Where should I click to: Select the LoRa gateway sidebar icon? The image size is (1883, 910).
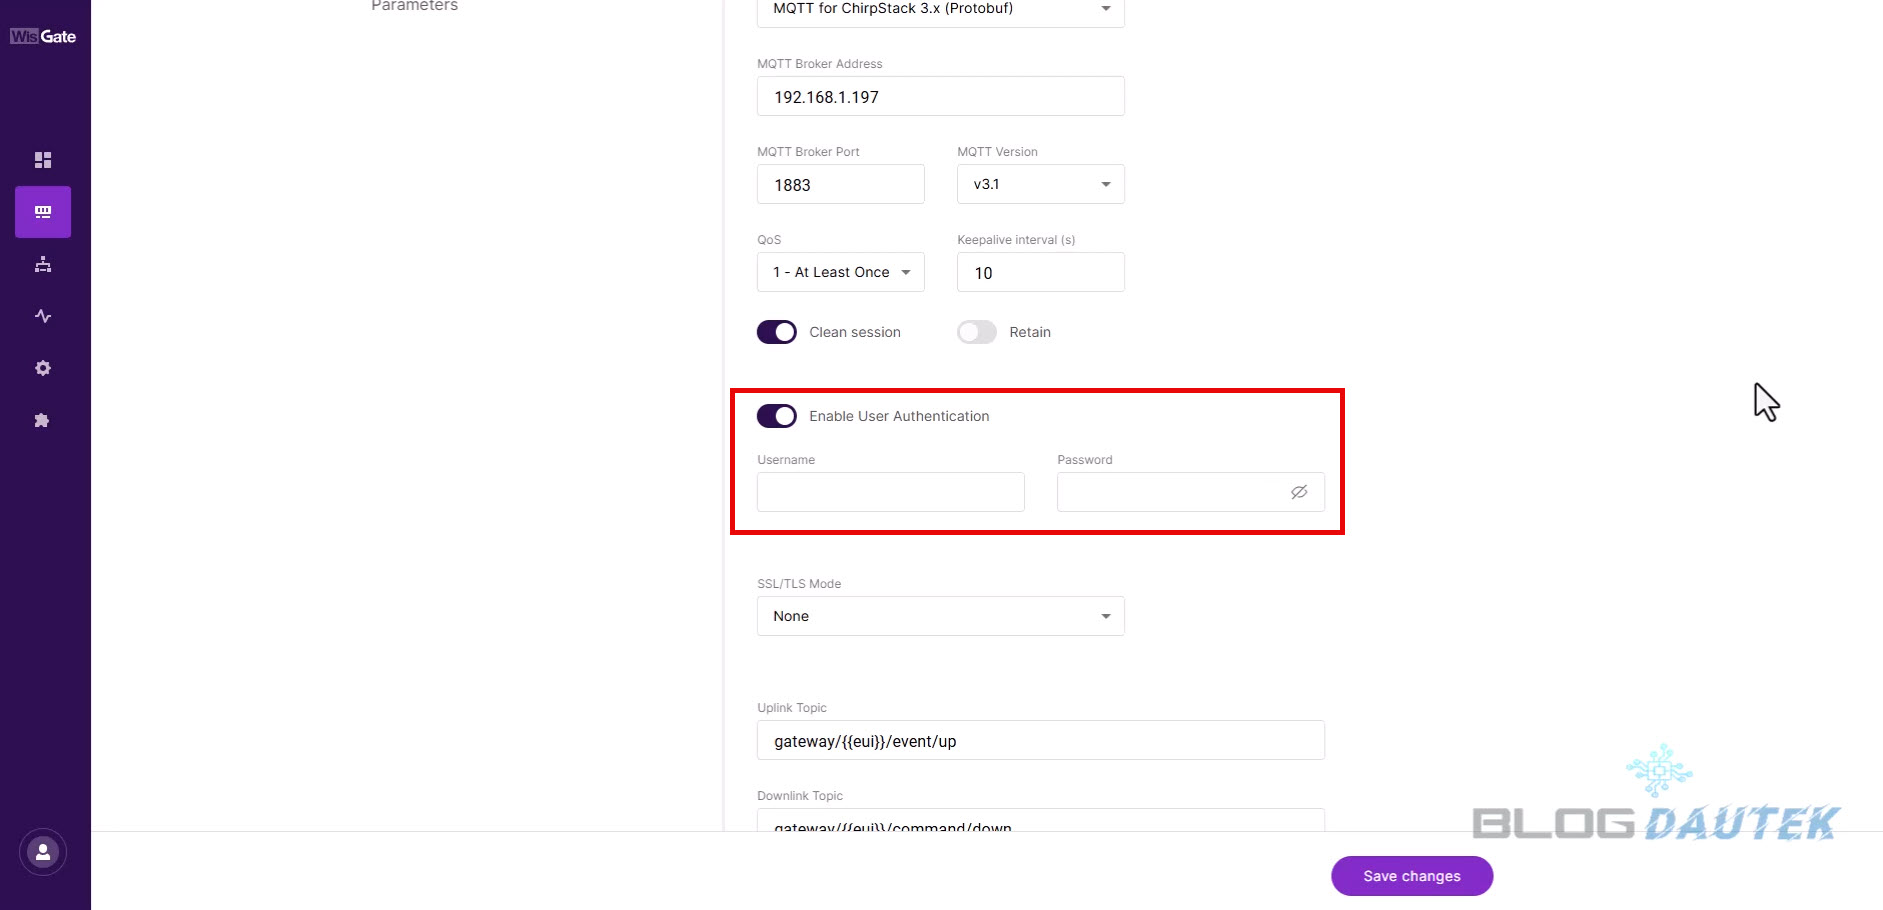pyautogui.click(x=43, y=212)
